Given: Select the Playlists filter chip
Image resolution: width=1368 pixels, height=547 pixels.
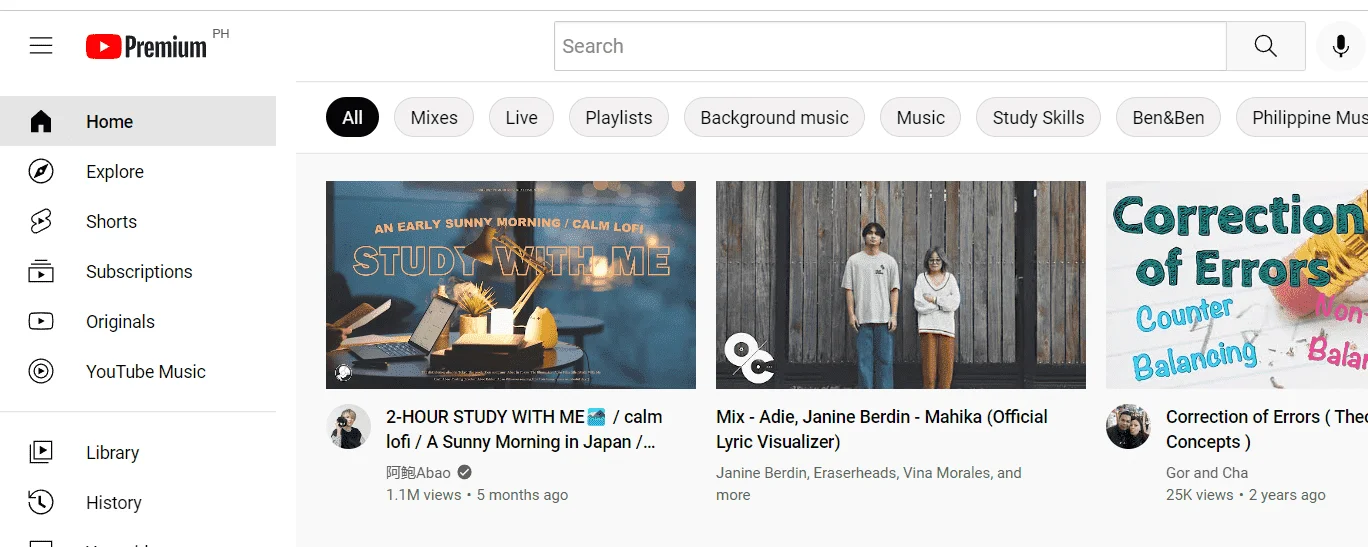Looking at the screenshot, I should click(x=619, y=118).
